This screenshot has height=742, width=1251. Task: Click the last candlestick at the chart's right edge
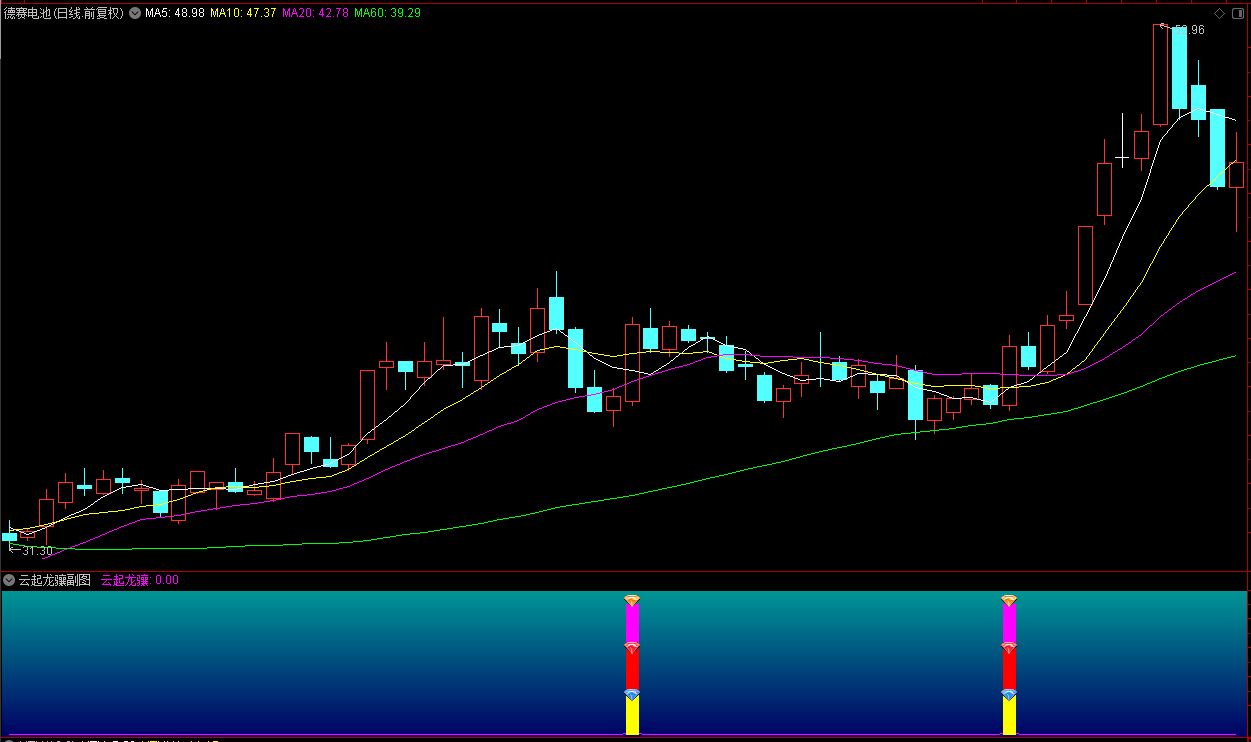tap(1236, 175)
